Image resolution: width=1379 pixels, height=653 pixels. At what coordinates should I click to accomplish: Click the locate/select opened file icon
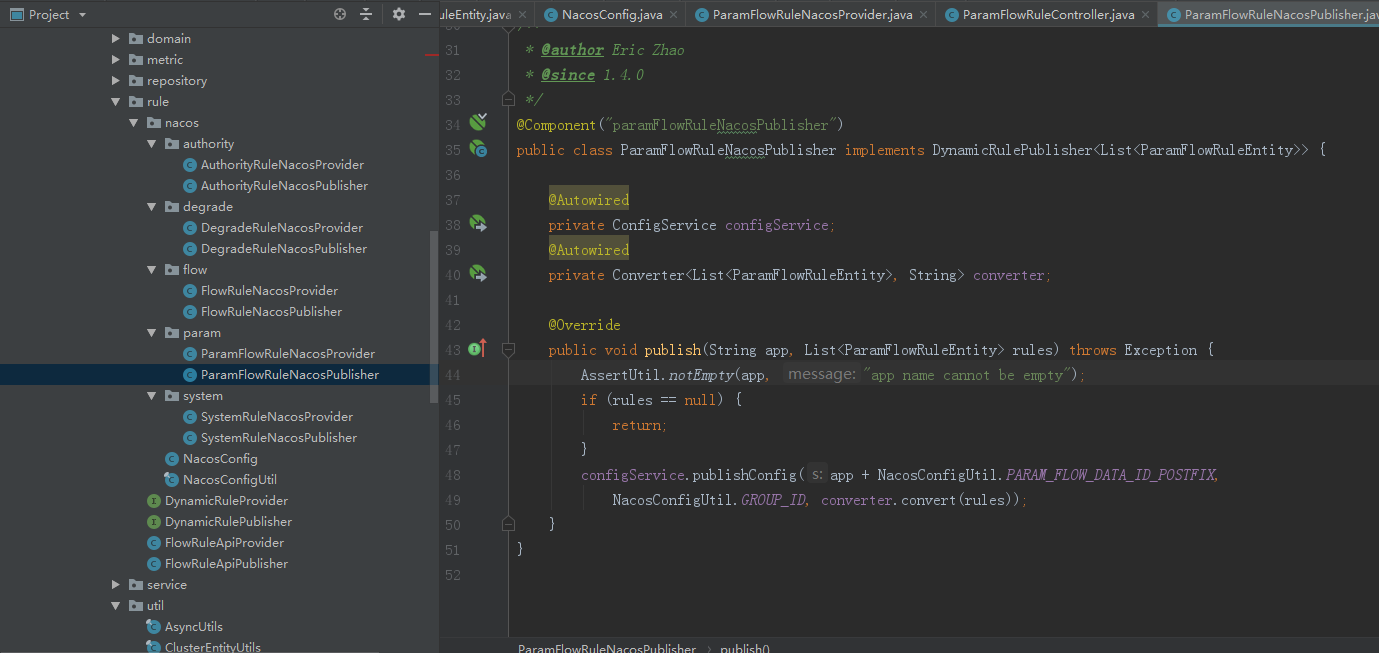340,14
